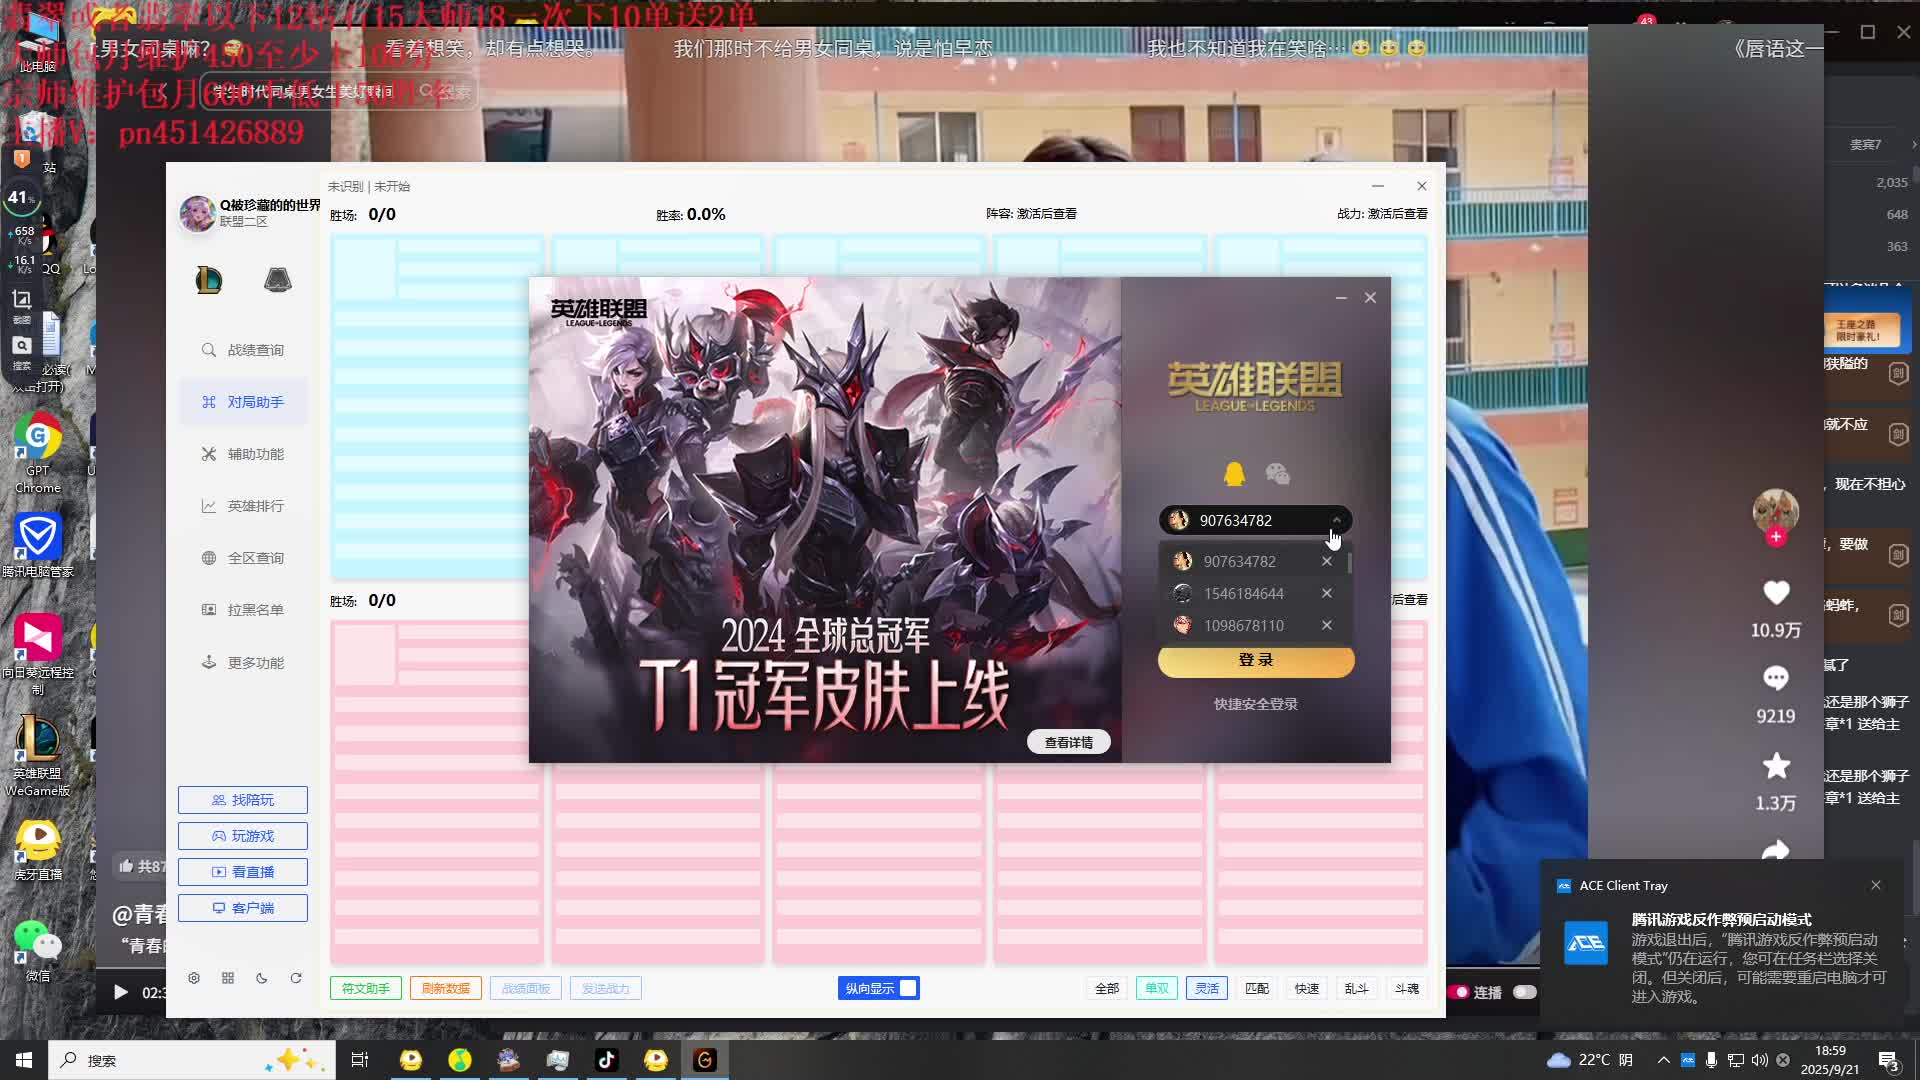Image resolution: width=1920 pixels, height=1080 pixels.
Task: Close the ACE Client Tray notification
Action: 1876,885
